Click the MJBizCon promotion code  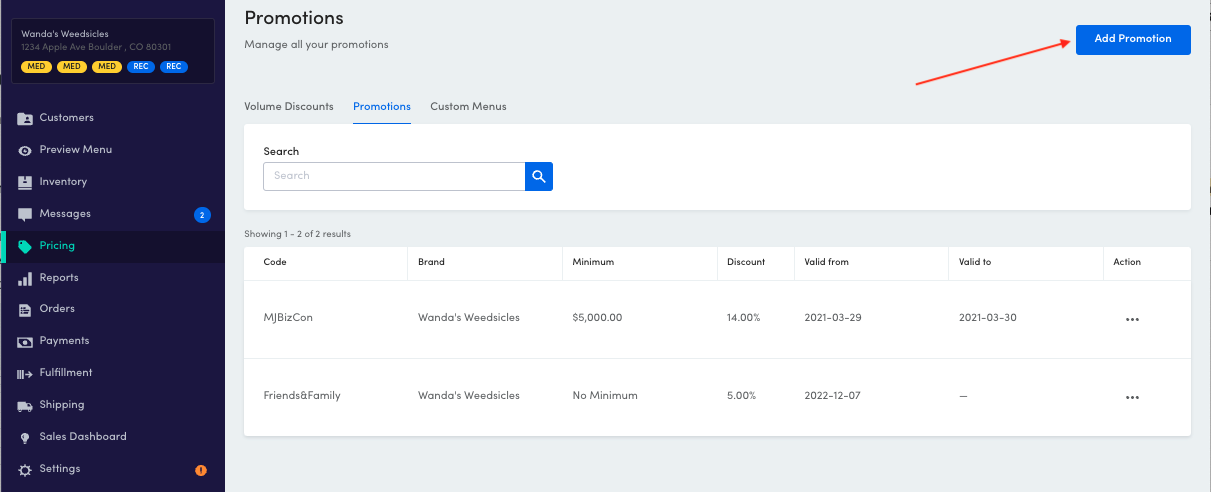point(288,318)
